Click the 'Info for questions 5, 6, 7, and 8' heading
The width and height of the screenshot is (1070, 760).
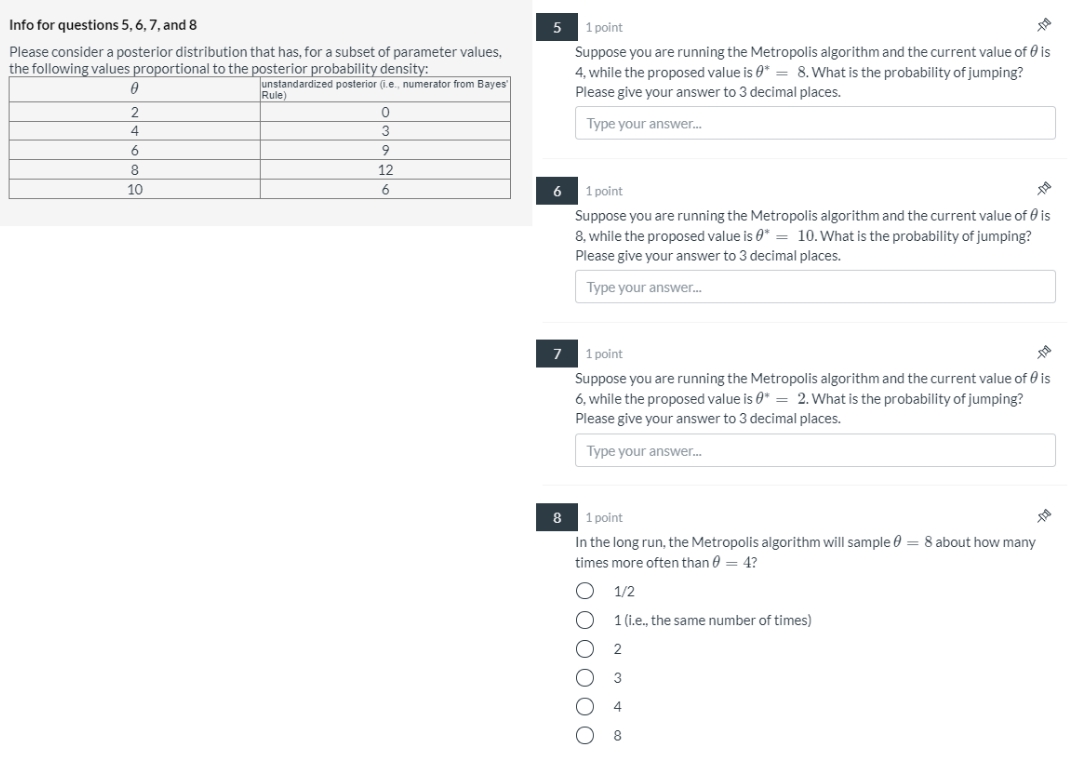105,24
